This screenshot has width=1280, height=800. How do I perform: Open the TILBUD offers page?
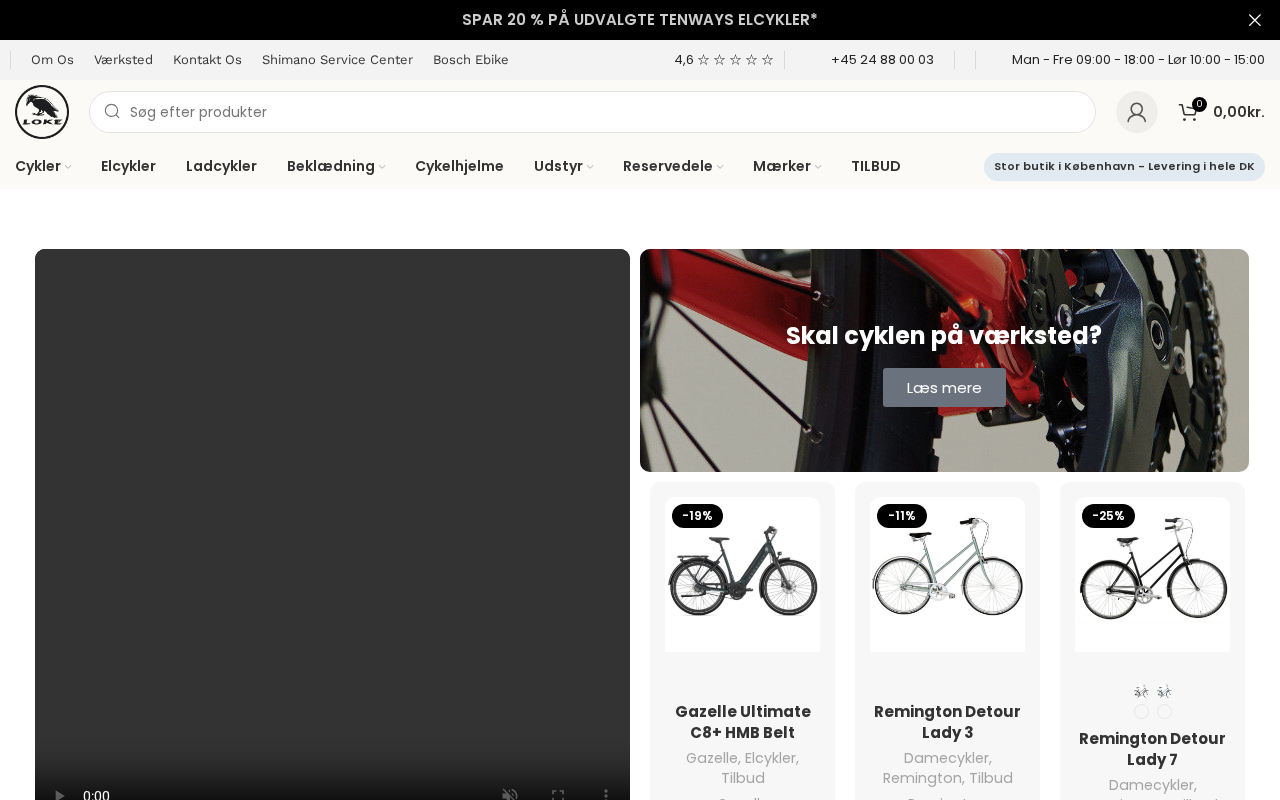[x=876, y=166]
